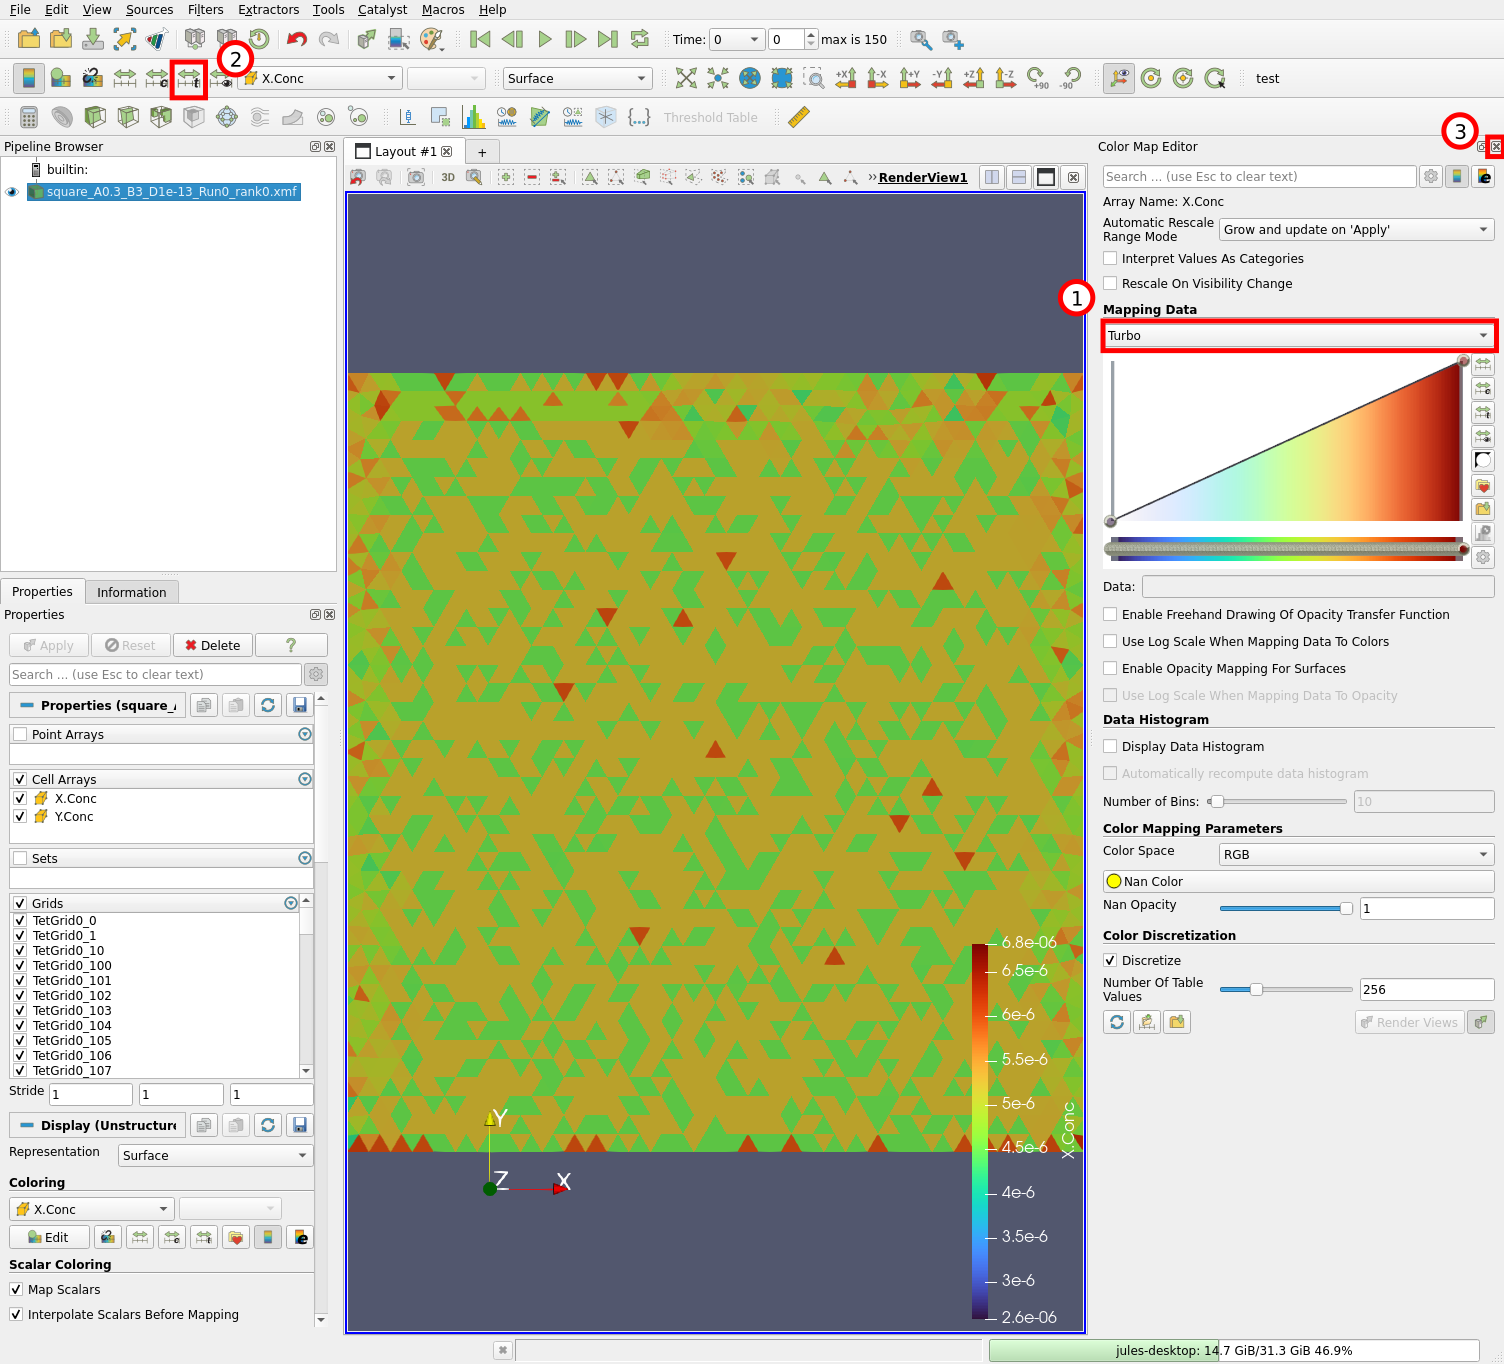
Task: Click the Histogram filter icon
Action: [x=473, y=117]
